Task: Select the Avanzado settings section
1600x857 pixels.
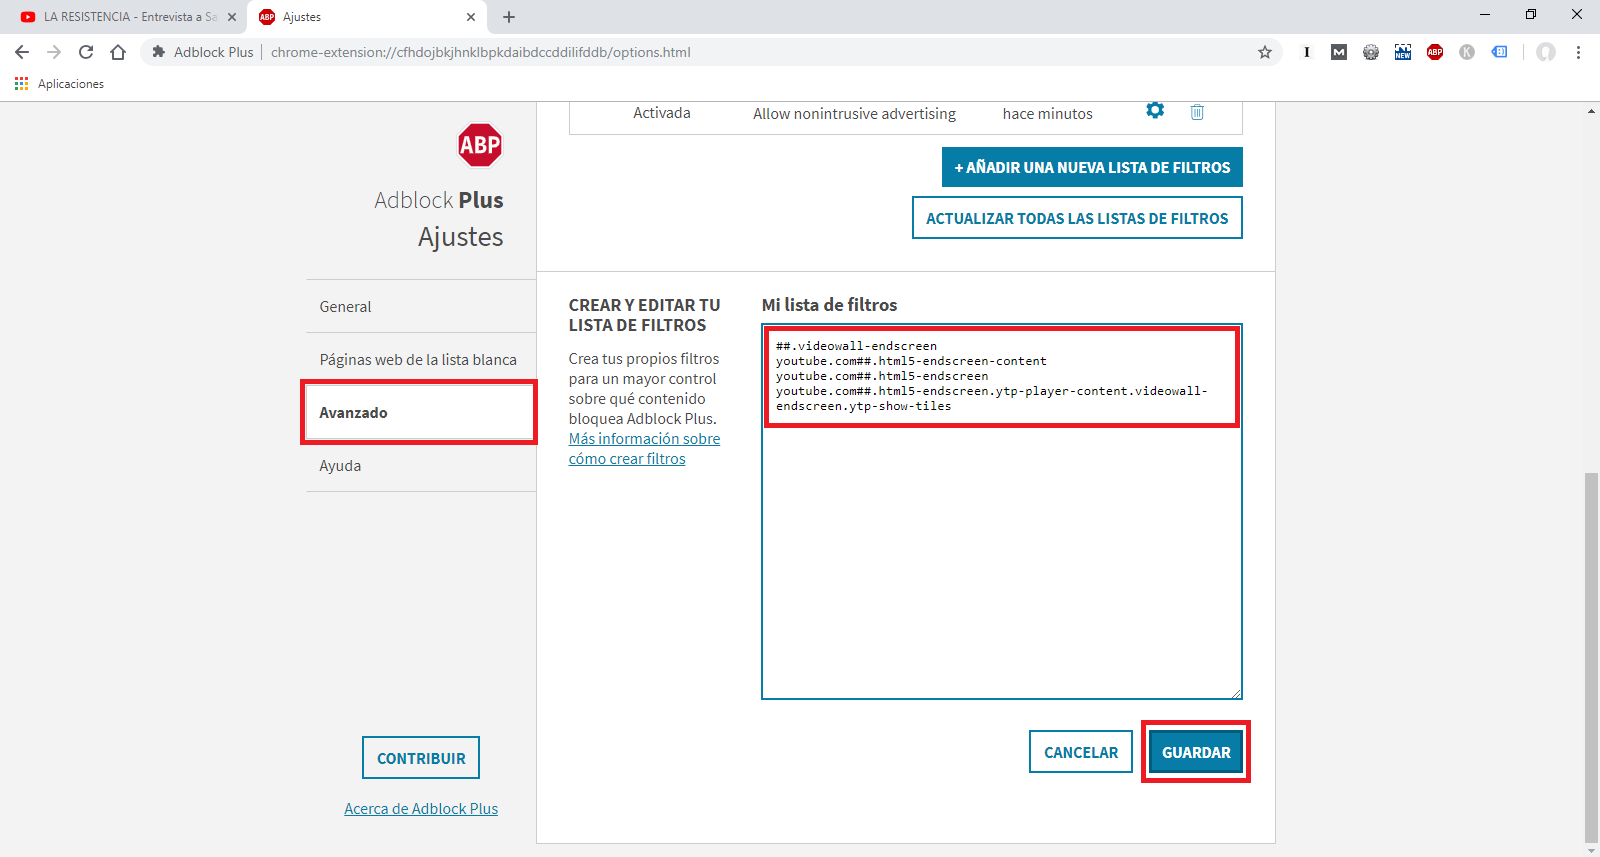Action: click(x=419, y=412)
